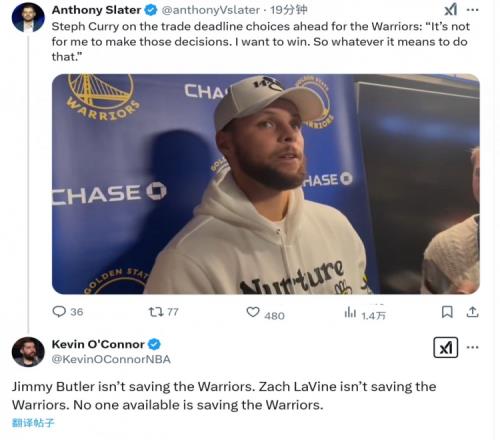The image size is (500, 440).
Task: Click the 翻译帖子 translate link
Action: 33,423
